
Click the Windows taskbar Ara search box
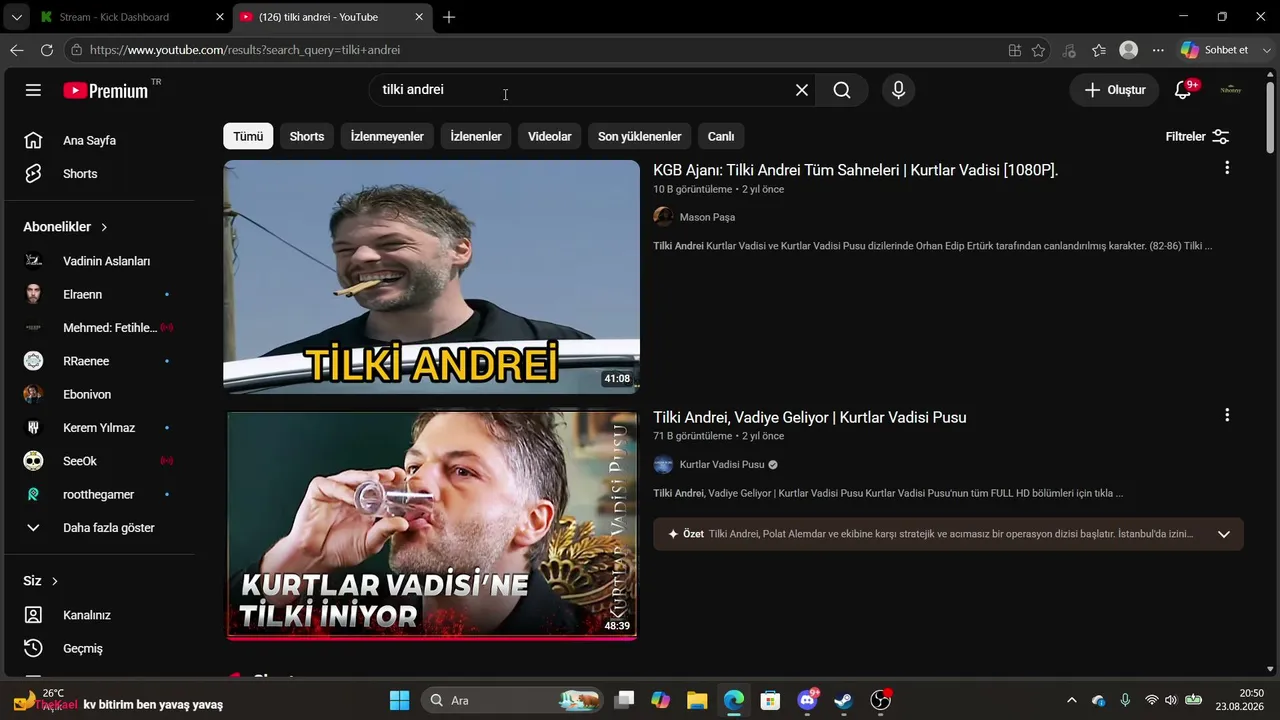(x=512, y=700)
